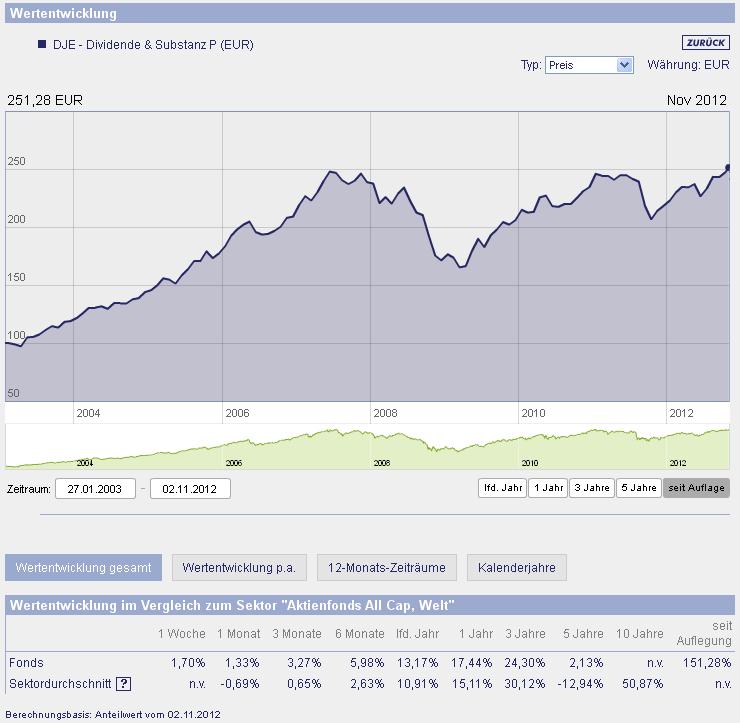Click the 2008 label on main chart axis
Screen dimensions: 740x723
(385, 413)
